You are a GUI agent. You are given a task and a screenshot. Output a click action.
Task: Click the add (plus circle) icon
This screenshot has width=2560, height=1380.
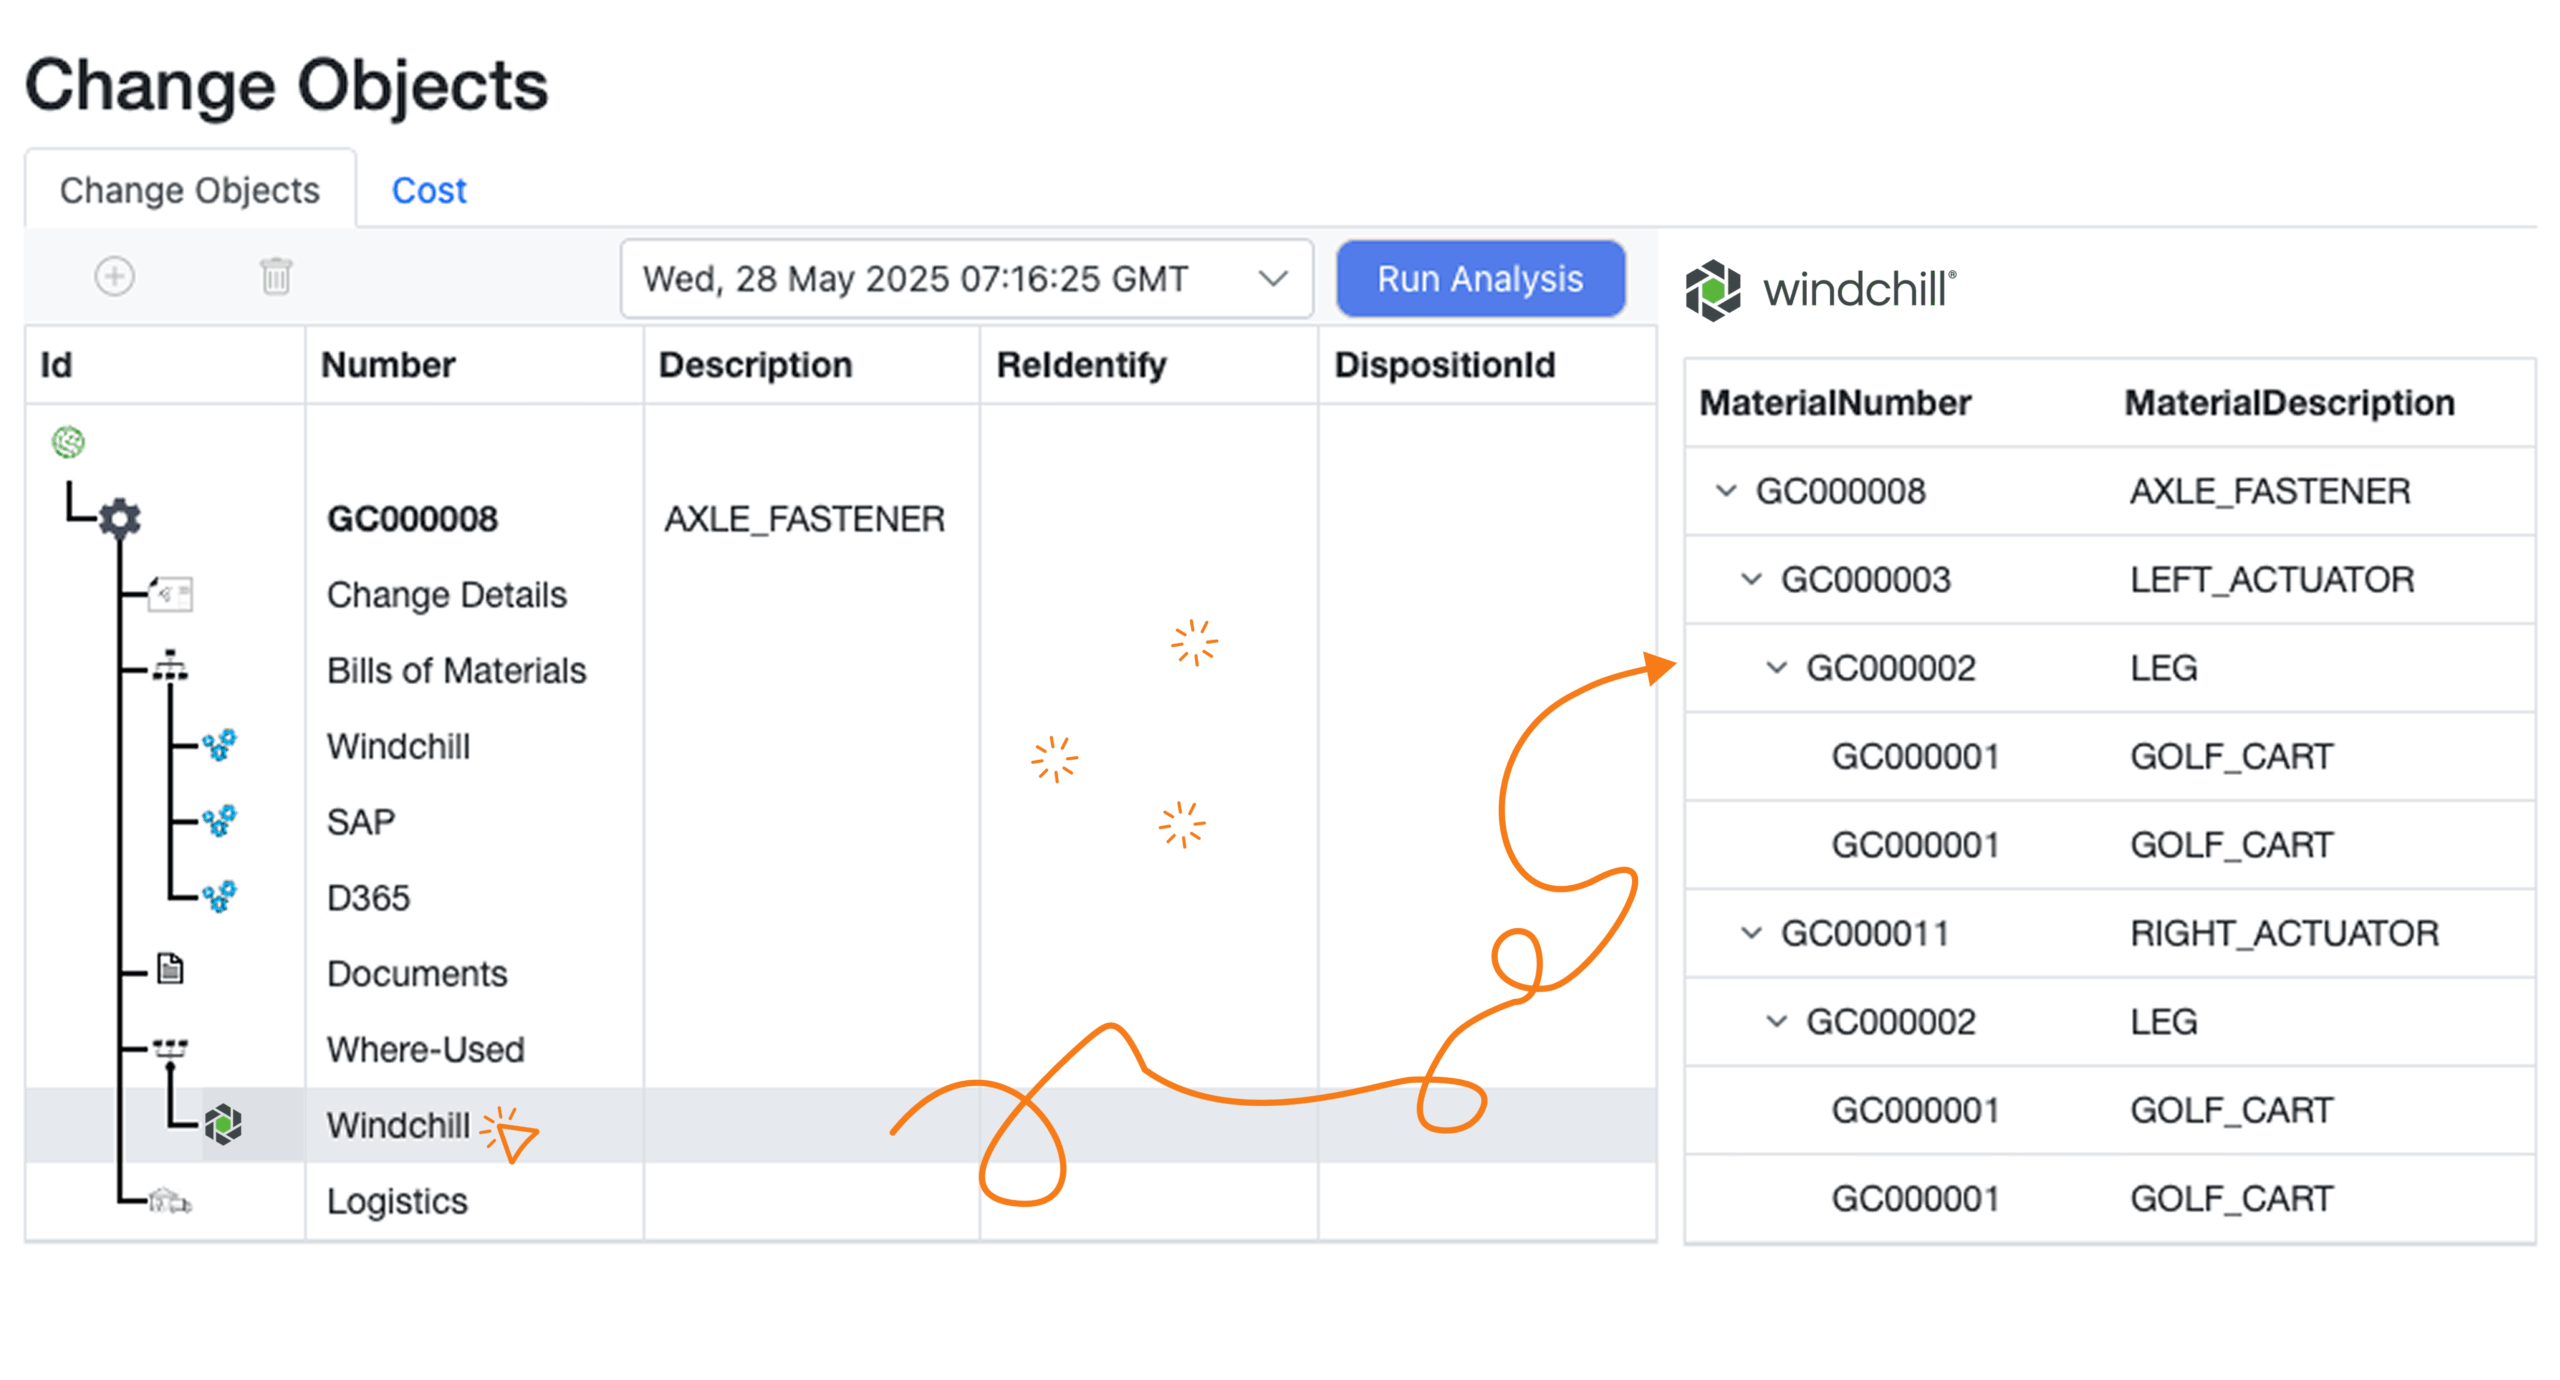[x=114, y=276]
